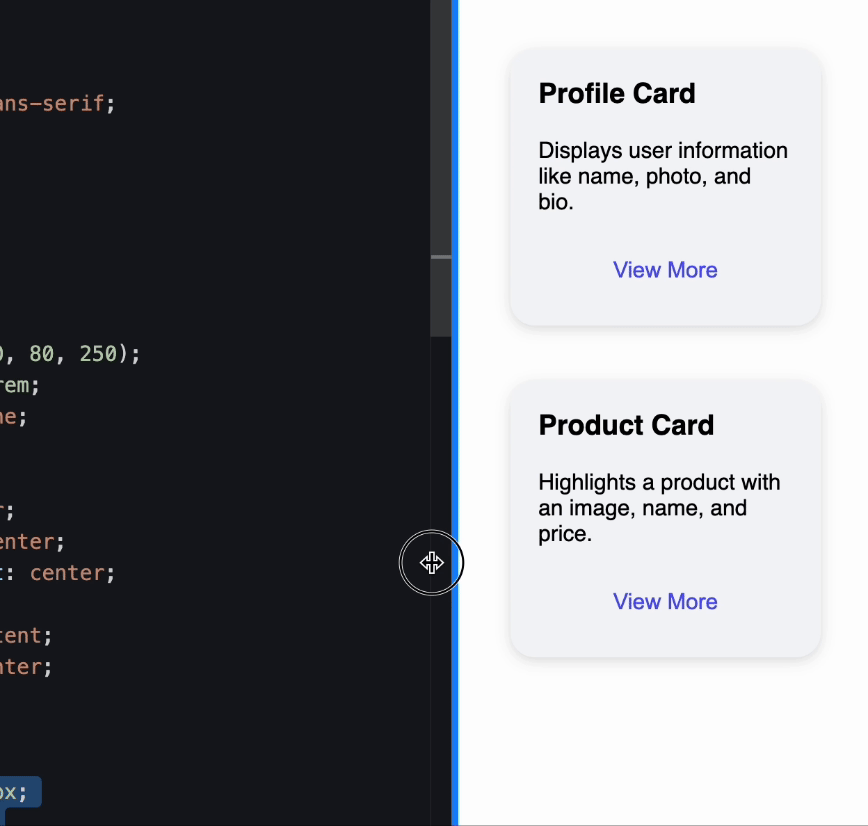Select the "Profile Card" heading
Viewport: 868px width, 826px height.
click(x=617, y=93)
